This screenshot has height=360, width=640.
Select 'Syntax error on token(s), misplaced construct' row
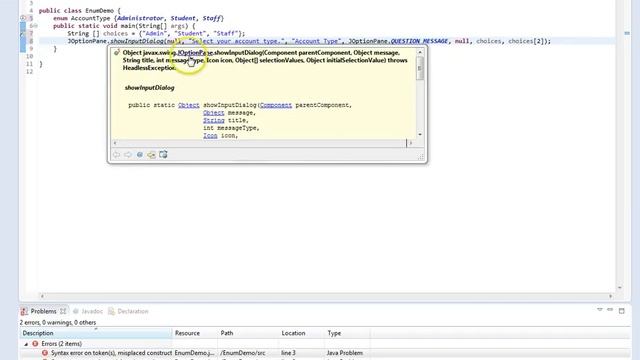pyautogui.click(x=324, y=353)
